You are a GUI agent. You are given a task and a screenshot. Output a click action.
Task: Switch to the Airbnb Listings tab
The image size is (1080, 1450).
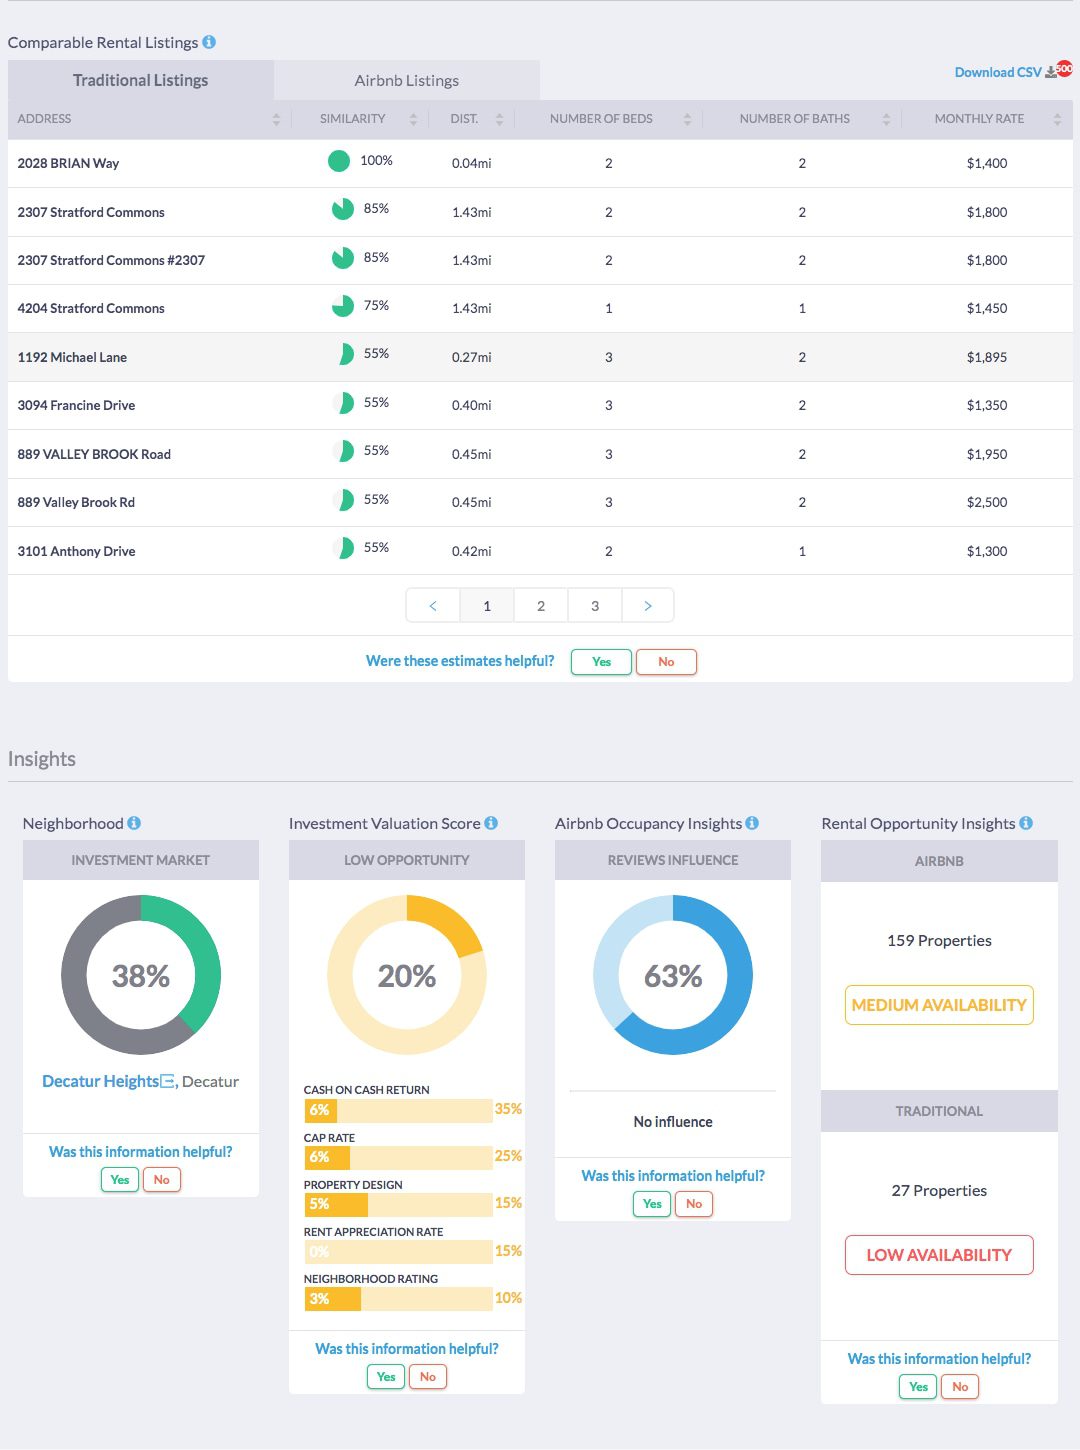point(406,81)
